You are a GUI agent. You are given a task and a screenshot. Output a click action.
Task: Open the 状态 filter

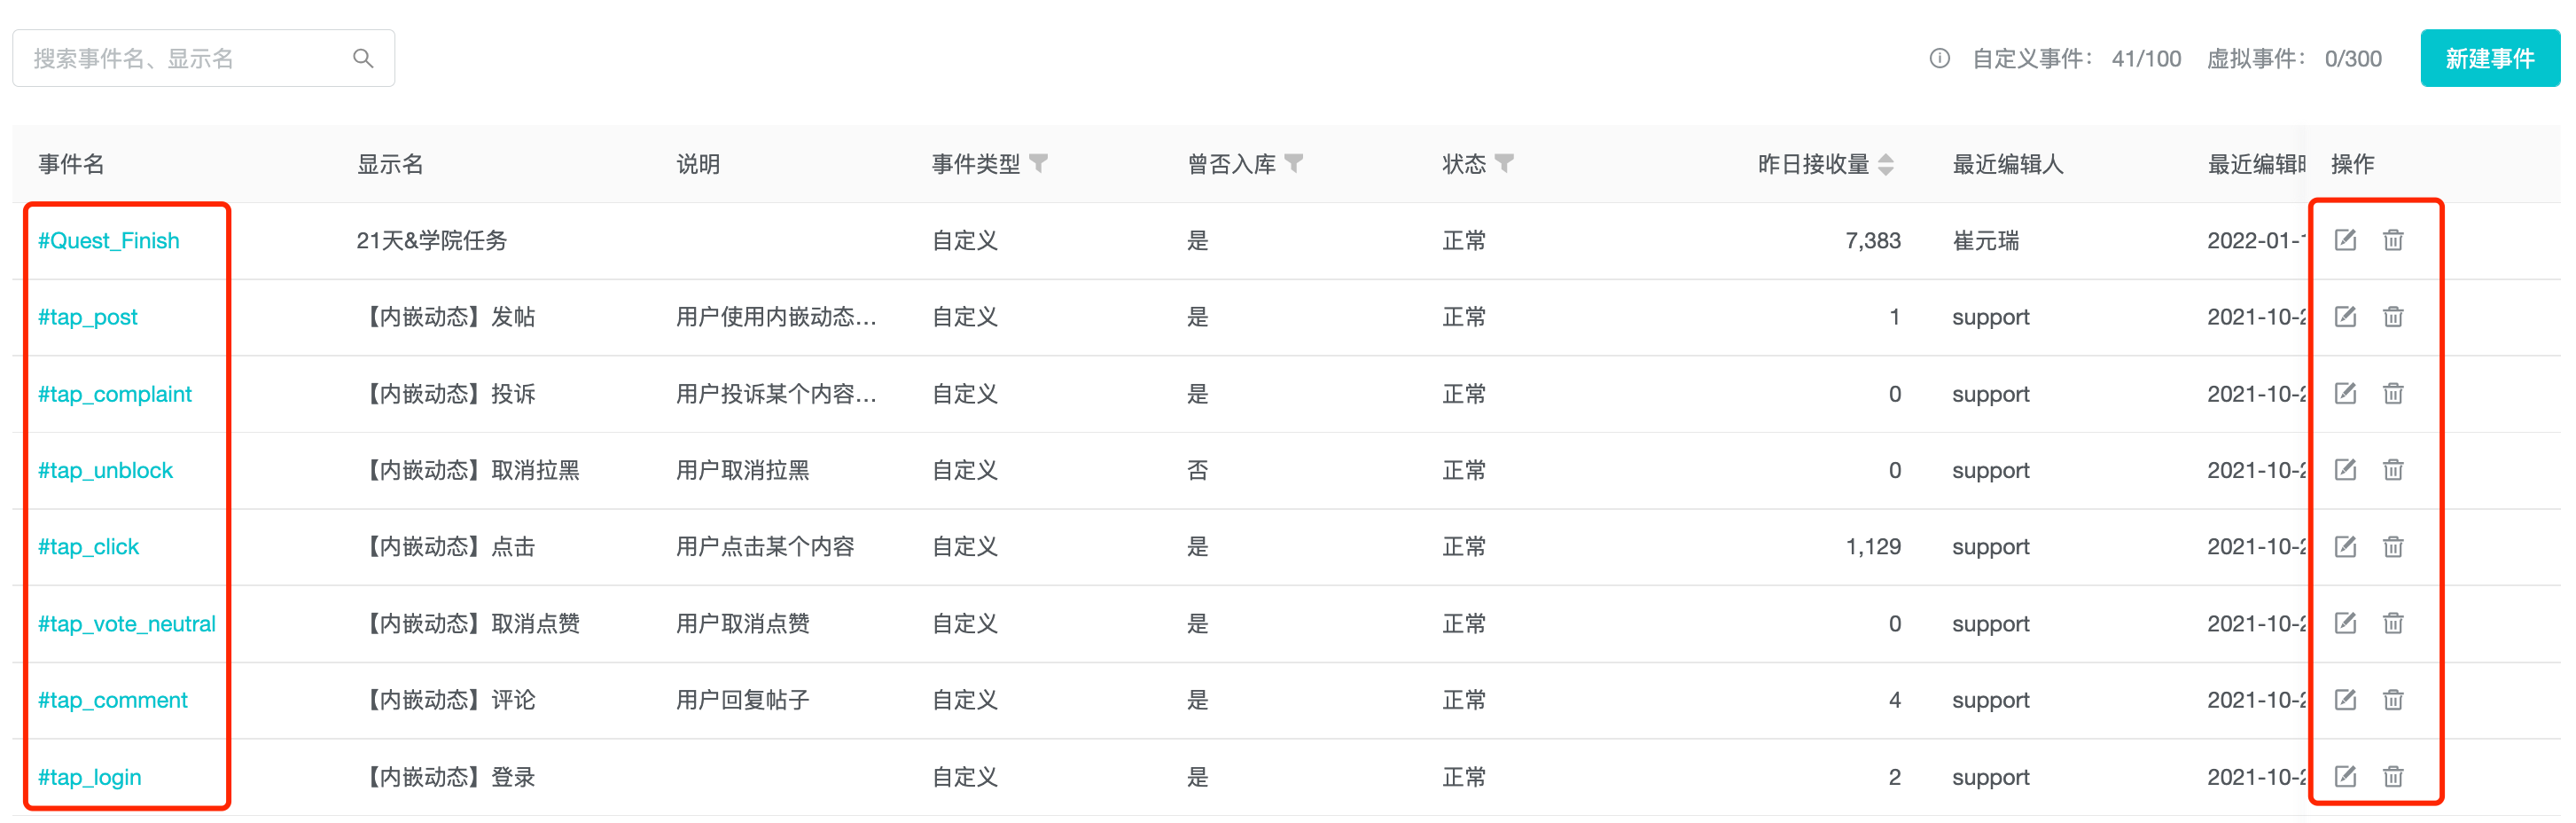tap(1508, 164)
